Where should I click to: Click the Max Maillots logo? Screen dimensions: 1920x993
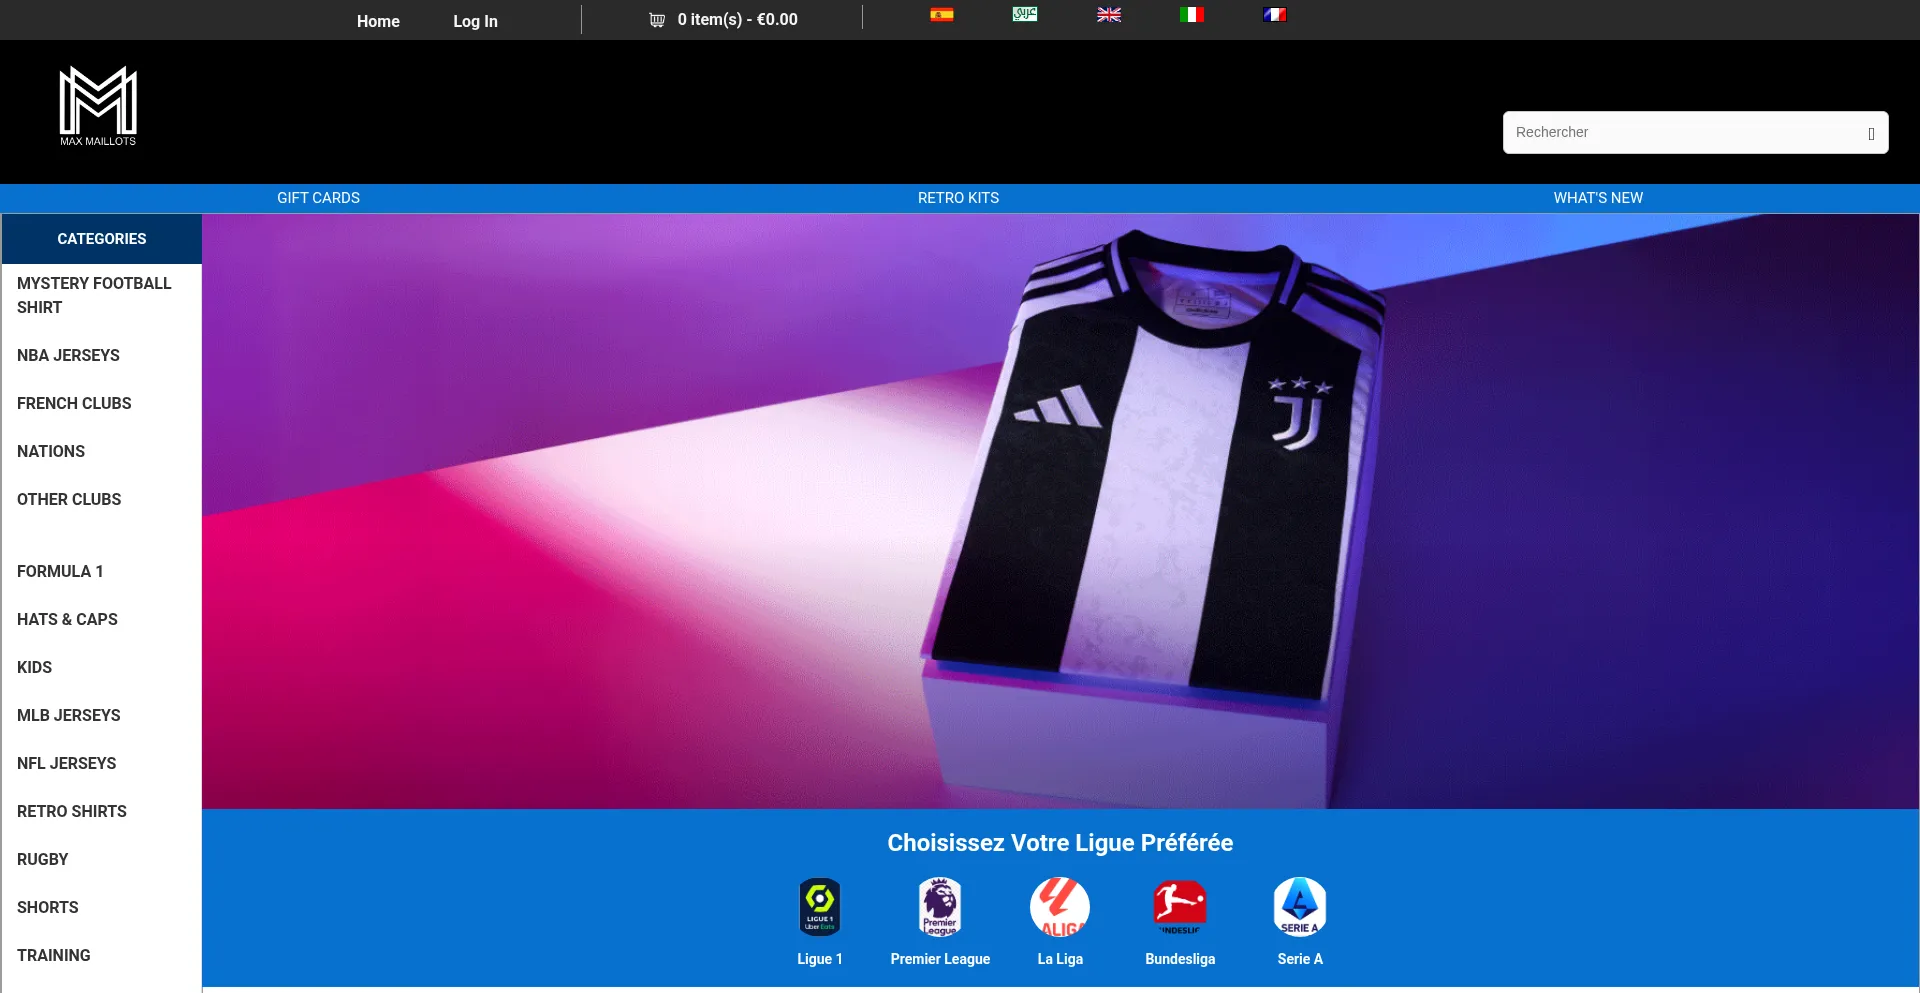click(98, 106)
